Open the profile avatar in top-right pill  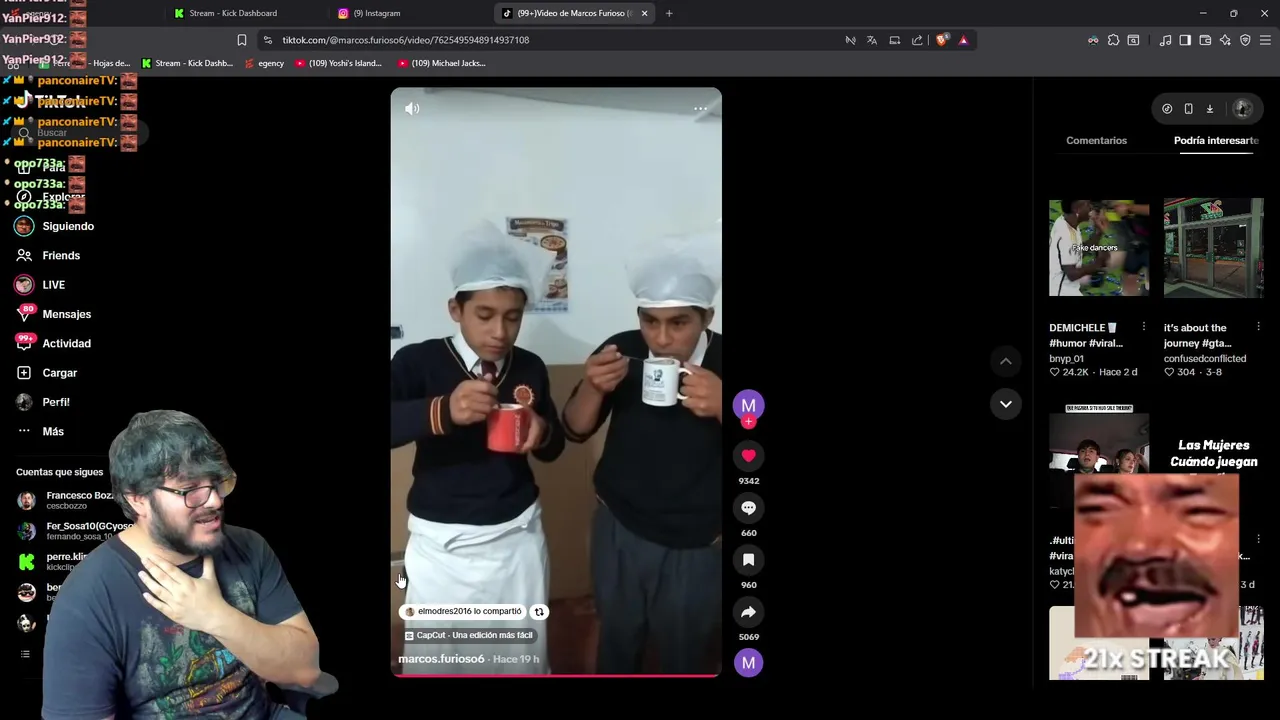click(x=1242, y=109)
